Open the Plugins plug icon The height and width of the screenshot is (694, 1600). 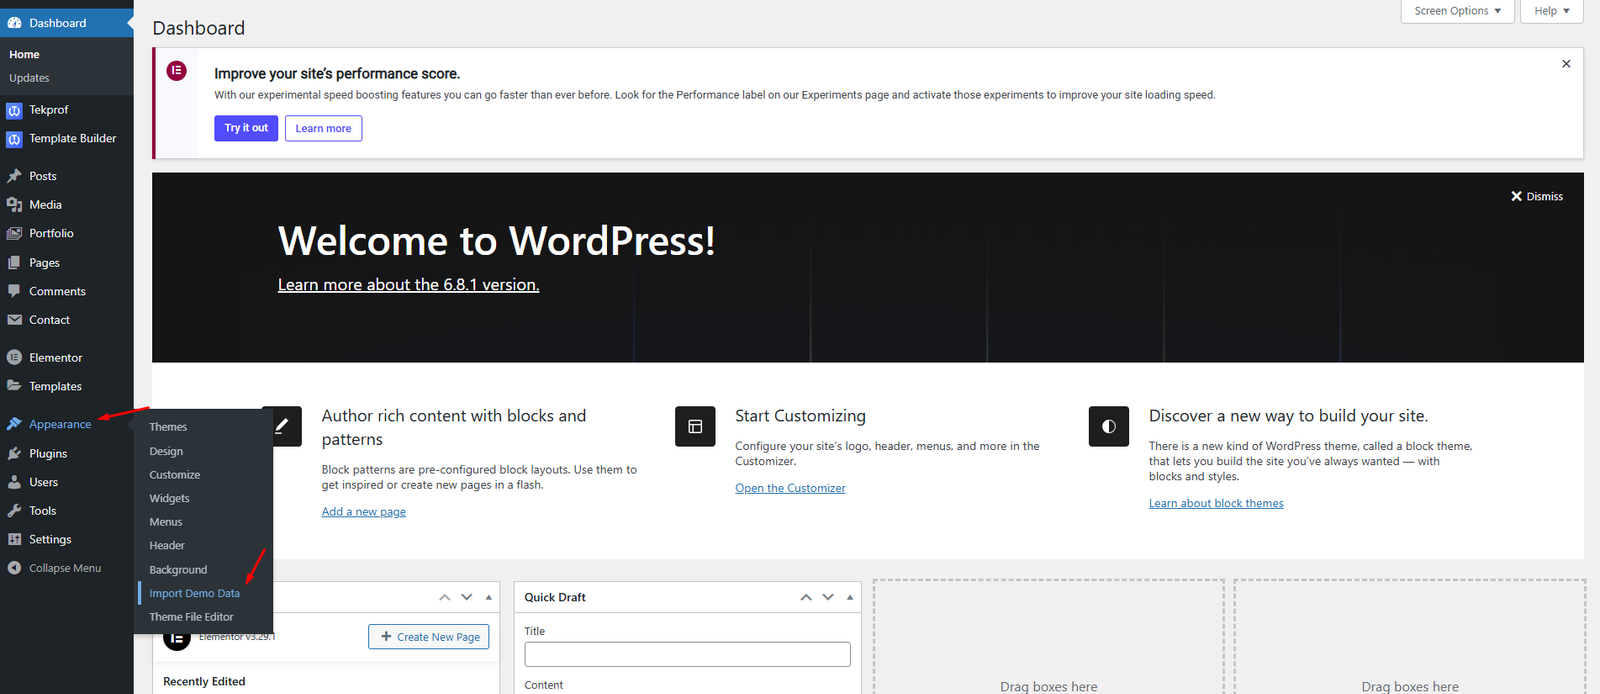pyautogui.click(x=14, y=454)
